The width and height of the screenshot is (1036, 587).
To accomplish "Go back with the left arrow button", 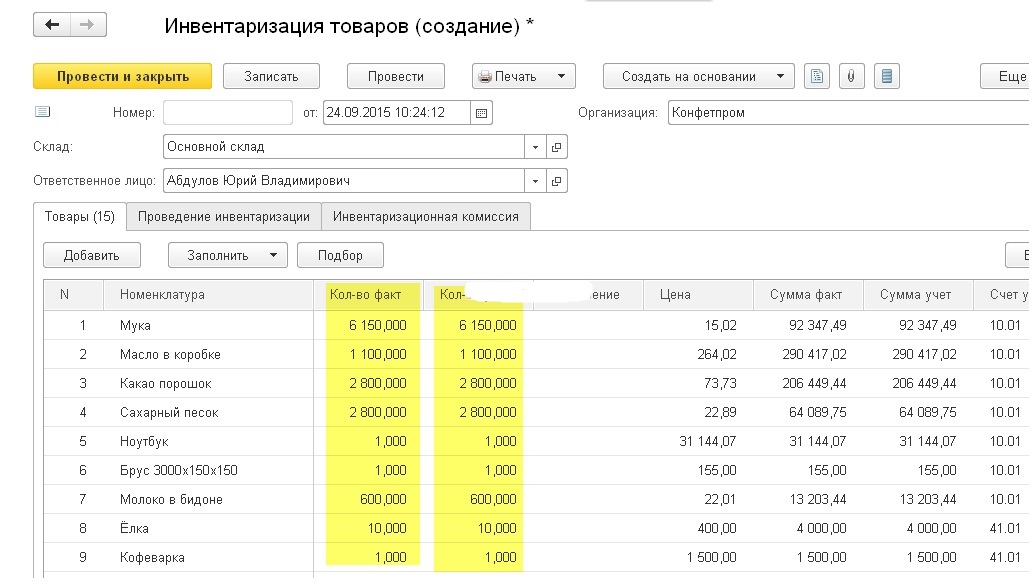I will point(52,25).
